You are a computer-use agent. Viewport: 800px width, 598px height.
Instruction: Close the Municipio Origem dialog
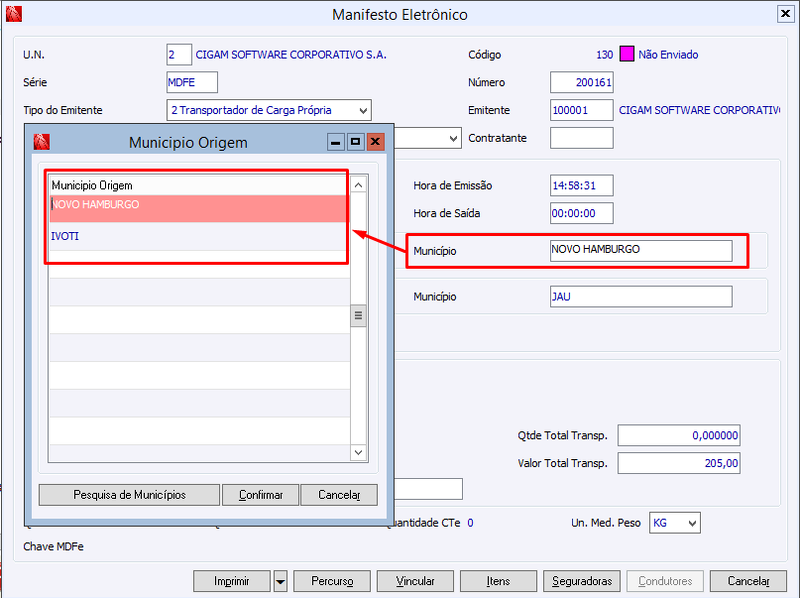(x=376, y=142)
